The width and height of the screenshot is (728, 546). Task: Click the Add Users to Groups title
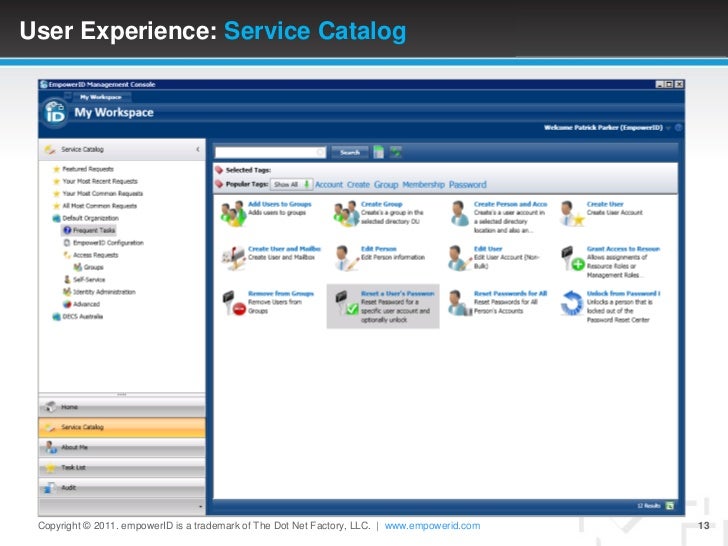280,204
